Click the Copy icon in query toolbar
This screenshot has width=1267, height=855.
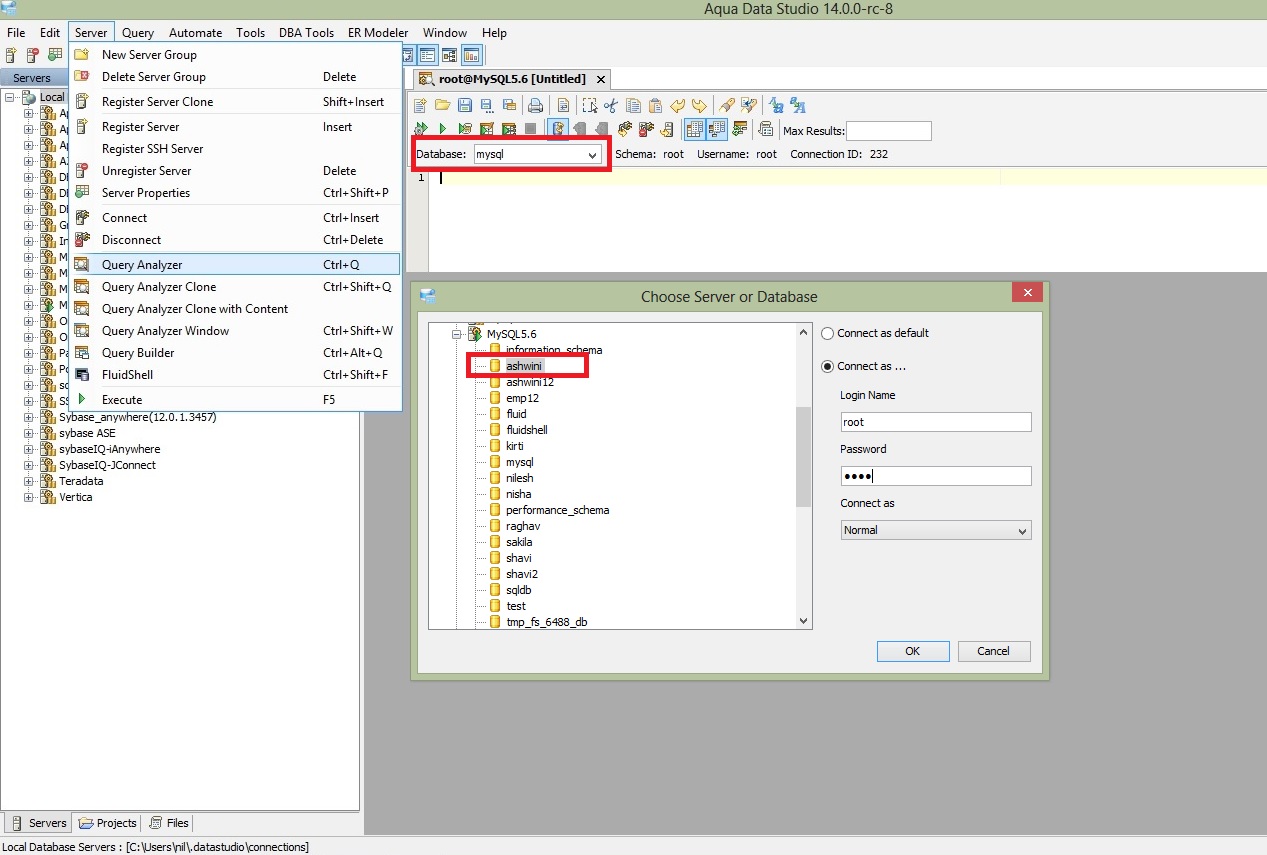point(633,105)
